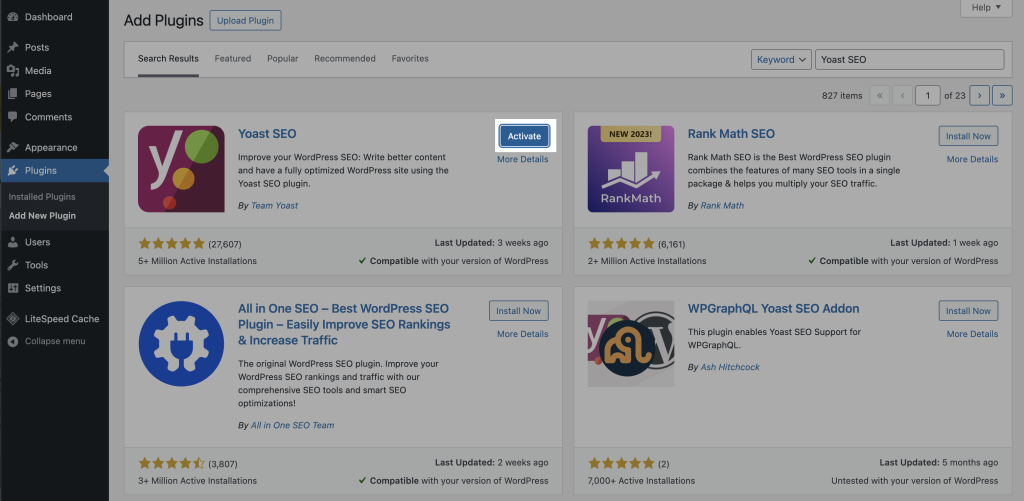Open the Team Yoast author link

pyautogui.click(x=274, y=206)
